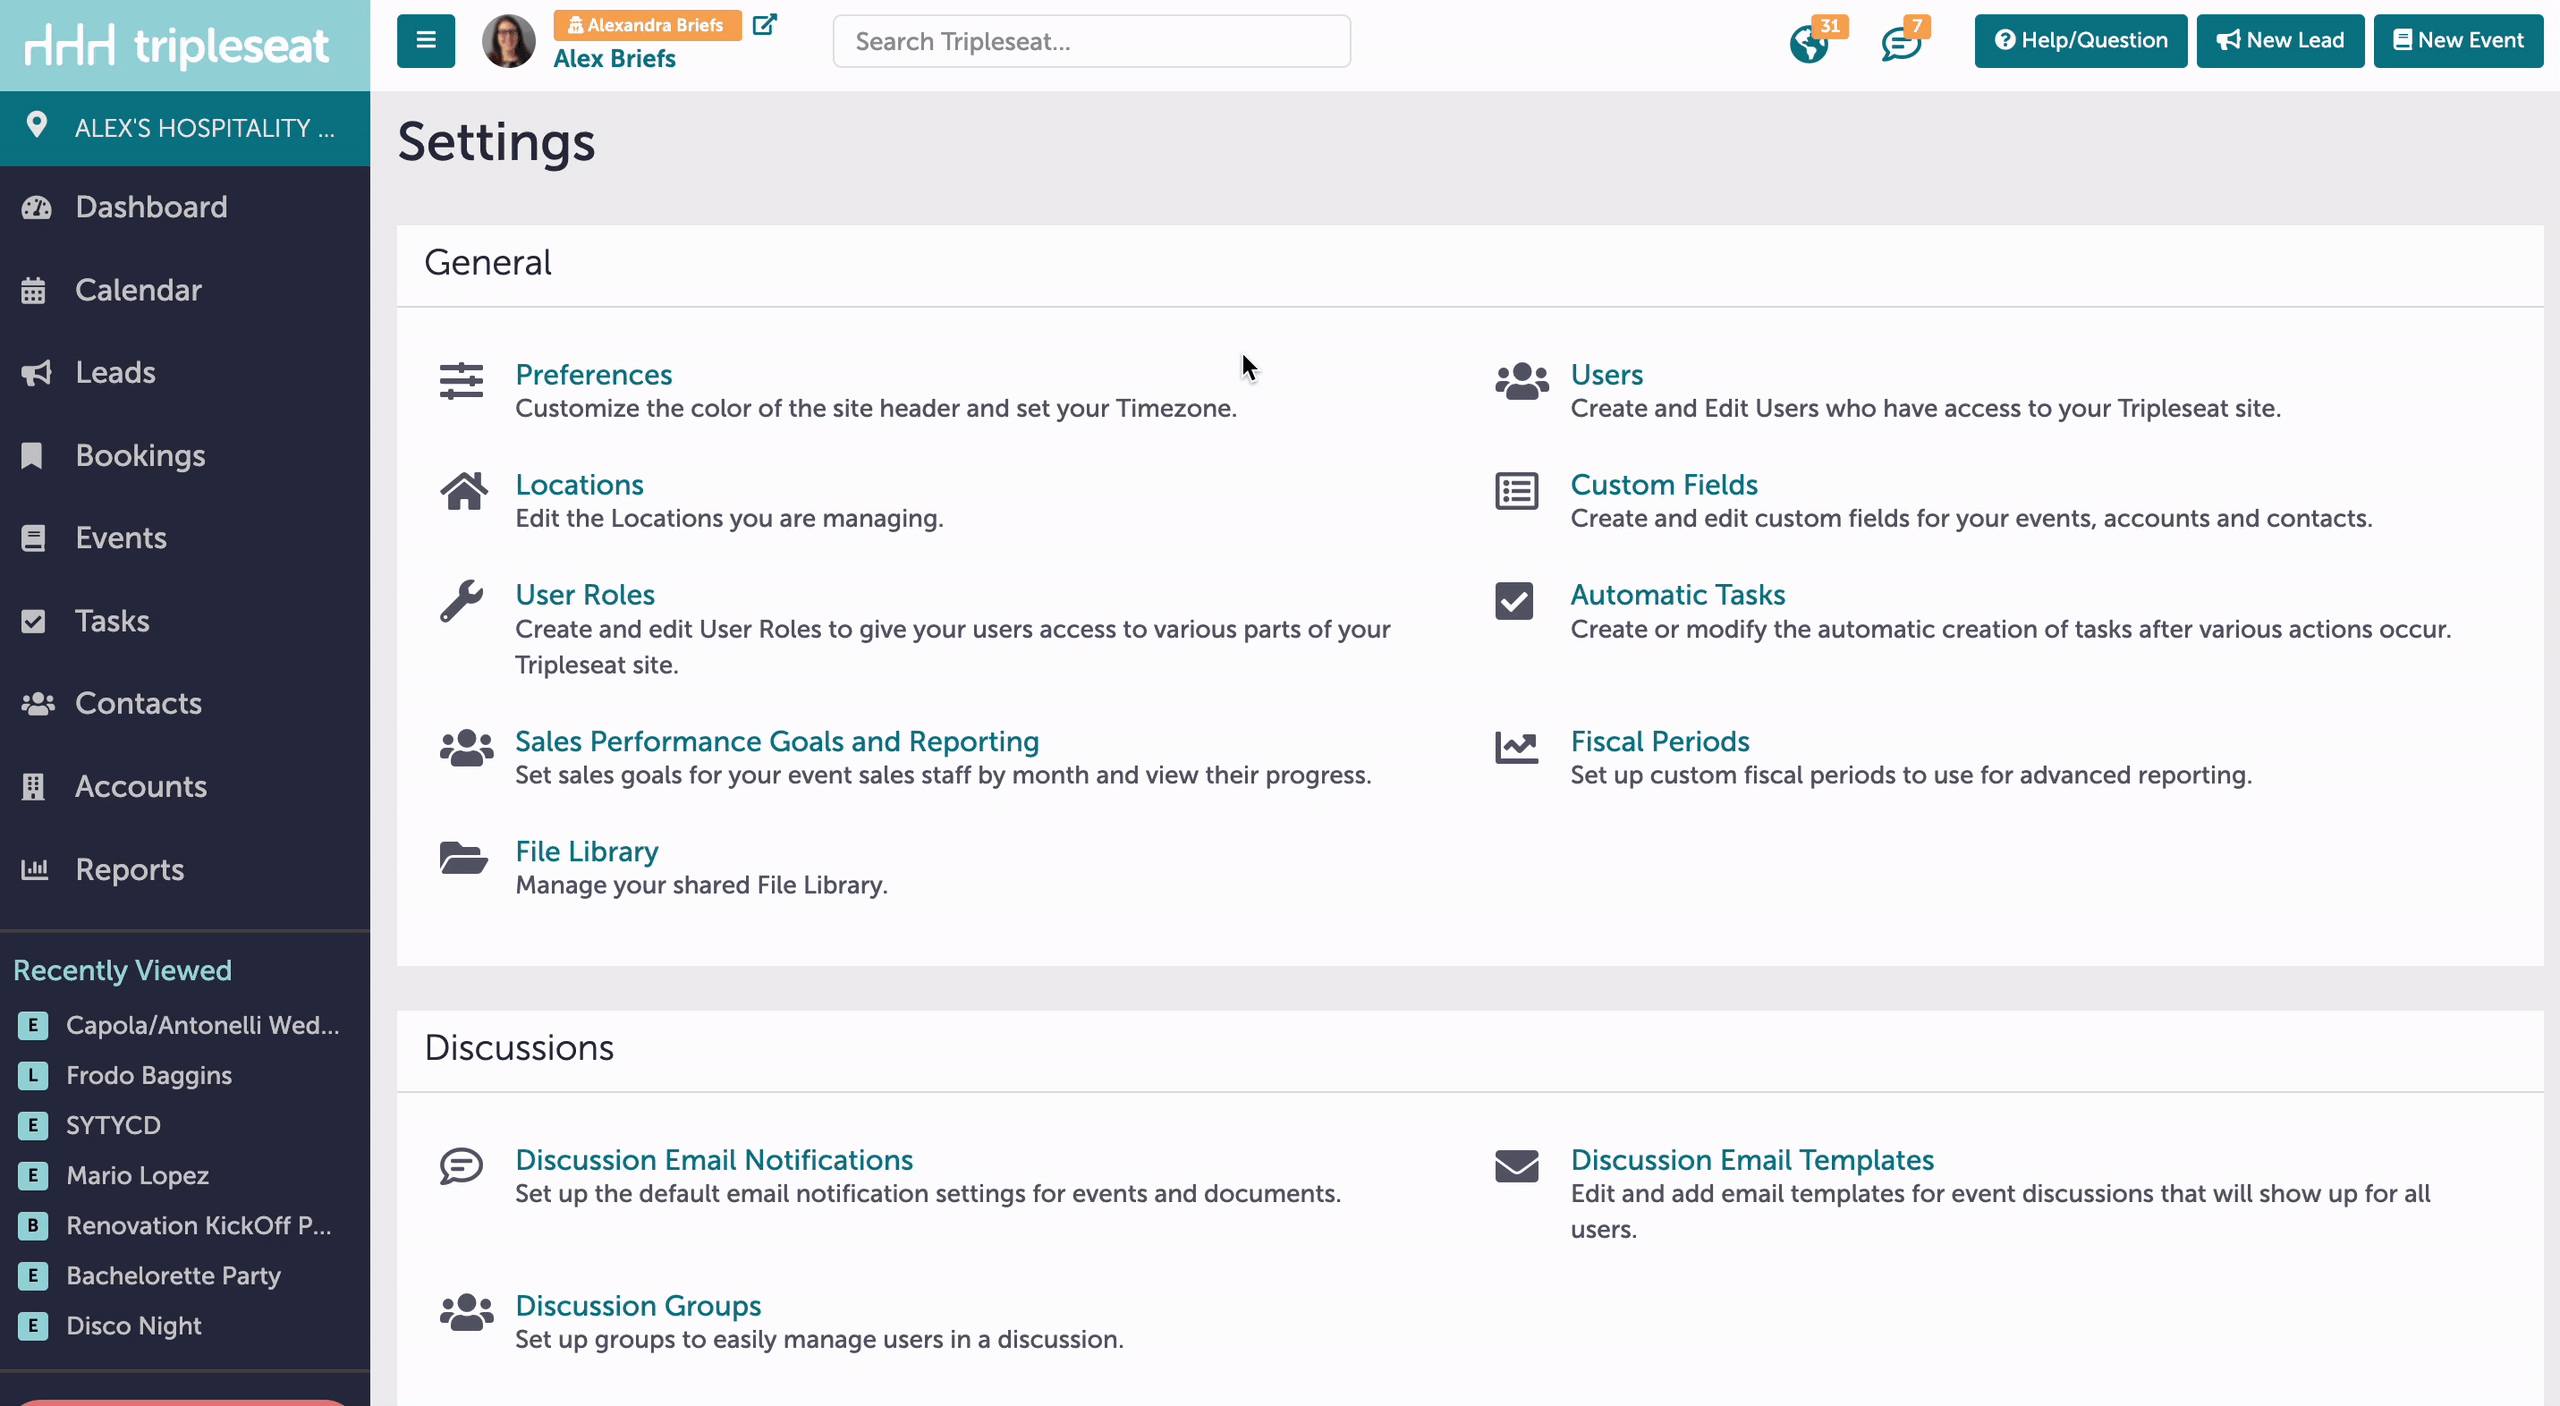Click the Alex Briefs profile avatar
Image resolution: width=2560 pixels, height=1406 pixels.
(509, 41)
